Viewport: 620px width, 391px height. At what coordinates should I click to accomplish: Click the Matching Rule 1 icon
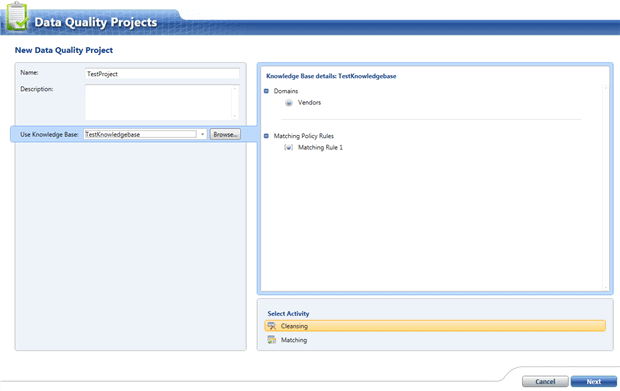pyautogui.click(x=289, y=147)
